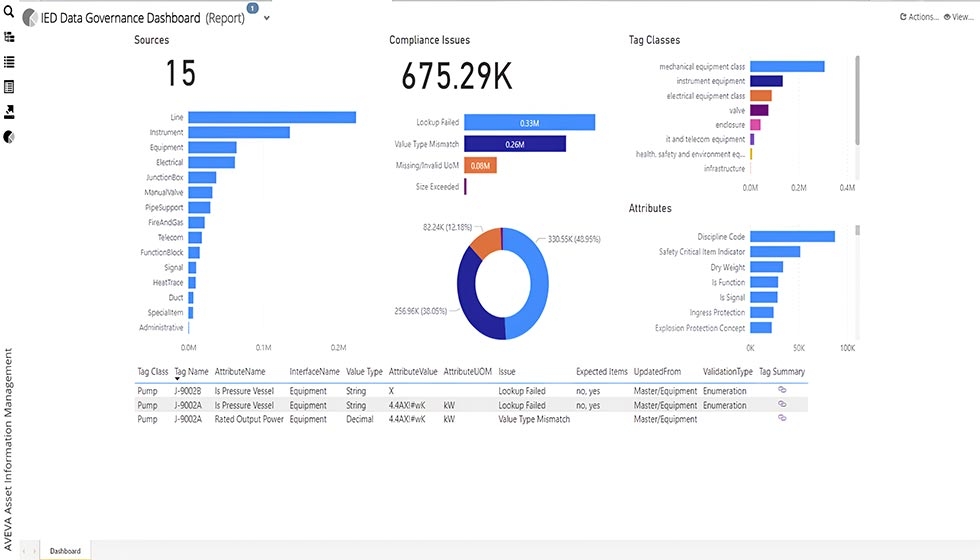Open the View... menu
This screenshot has width=980, height=560.
pyautogui.click(x=958, y=17)
